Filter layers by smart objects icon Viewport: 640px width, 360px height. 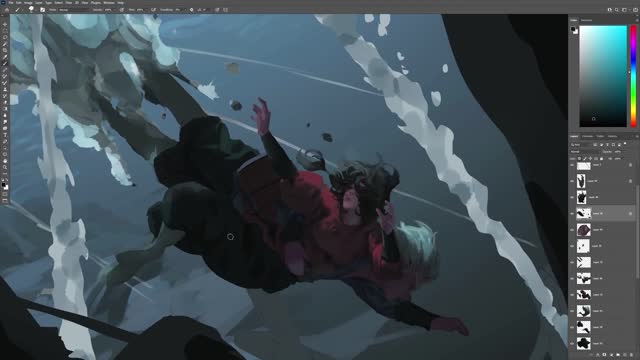(619, 144)
